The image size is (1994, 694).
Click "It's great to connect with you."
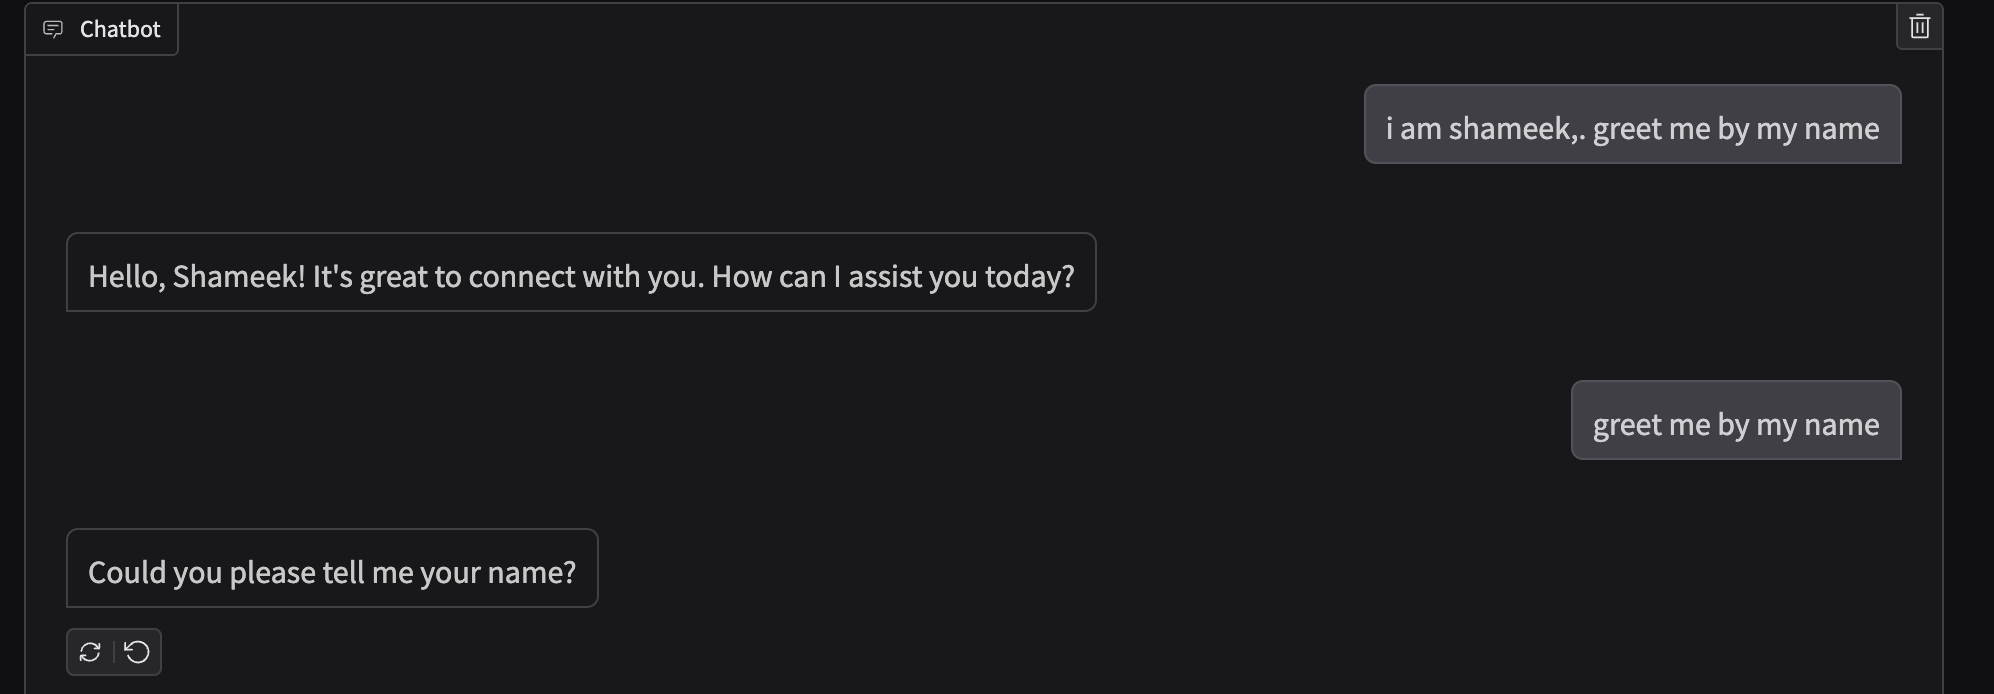click(x=508, y=277)
